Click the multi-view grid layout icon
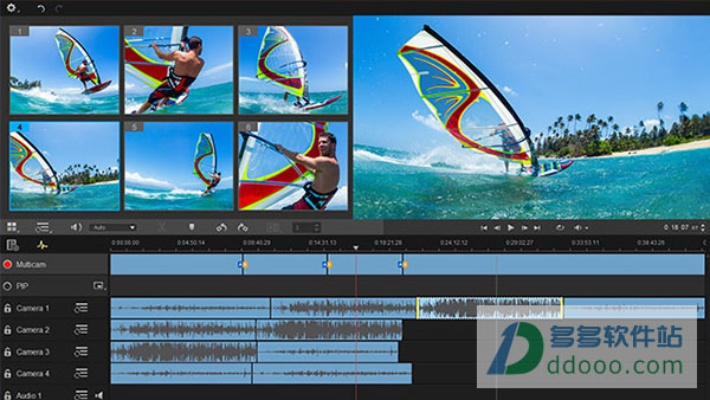Image resolution: width=710 pixels, height=400 pixels. pyautogui.click(x=12, y=228)
